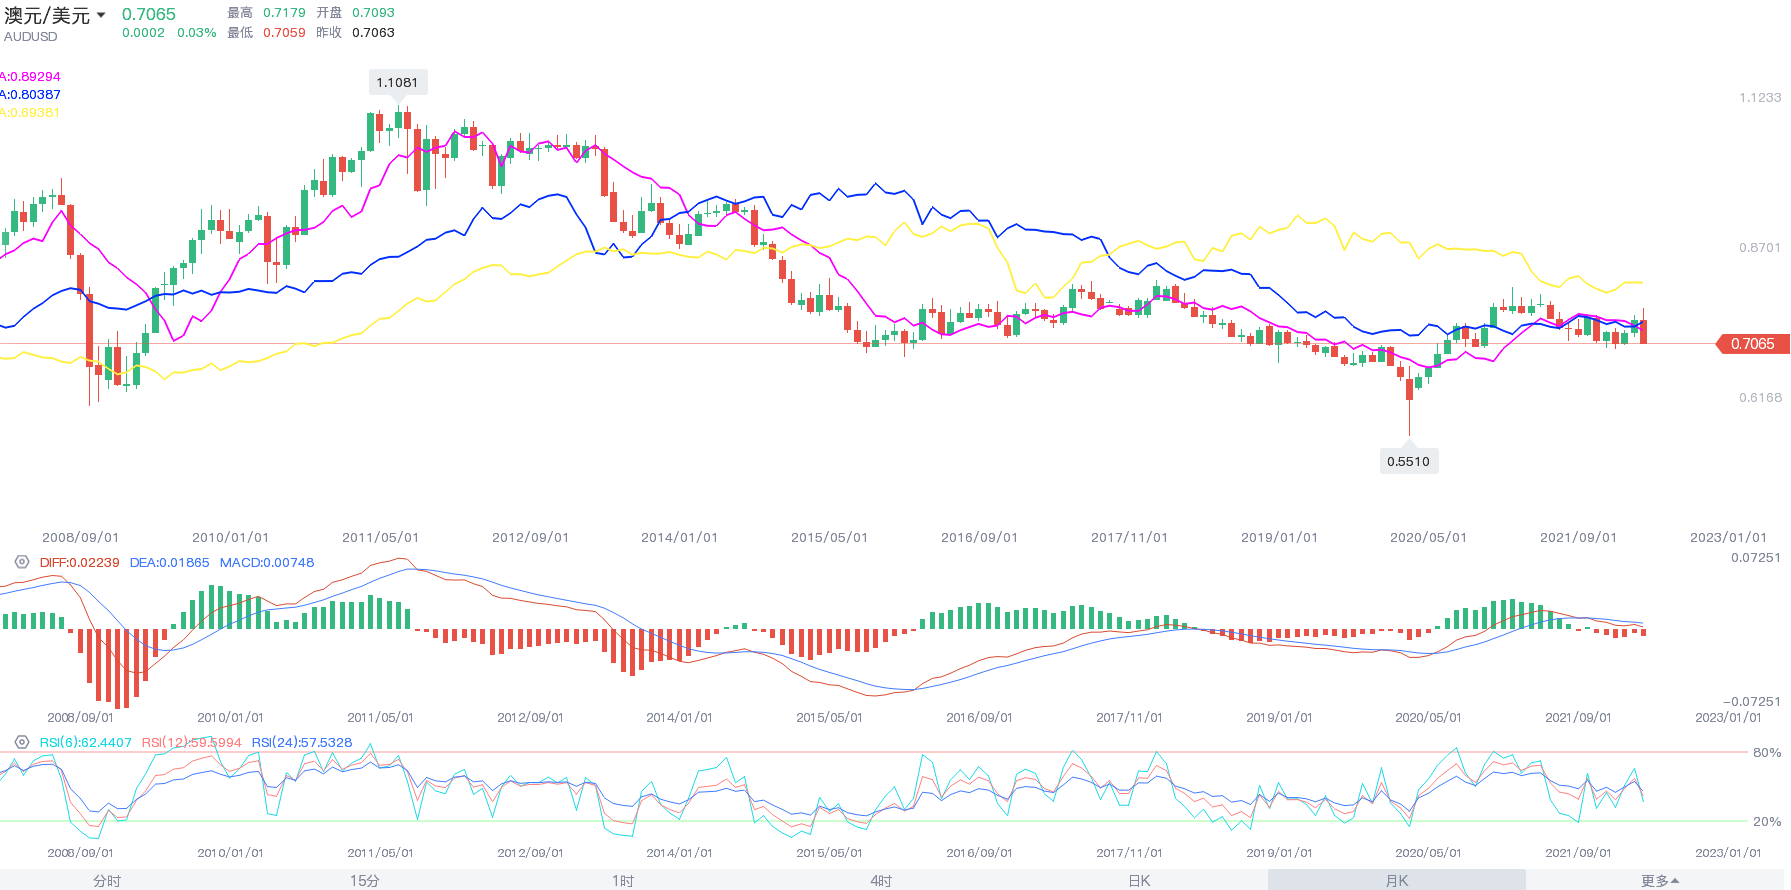Open the RSI indicator settings gear
Image resolution: width=1791 pixels, height=890 pixels.
tap(22, 742)
